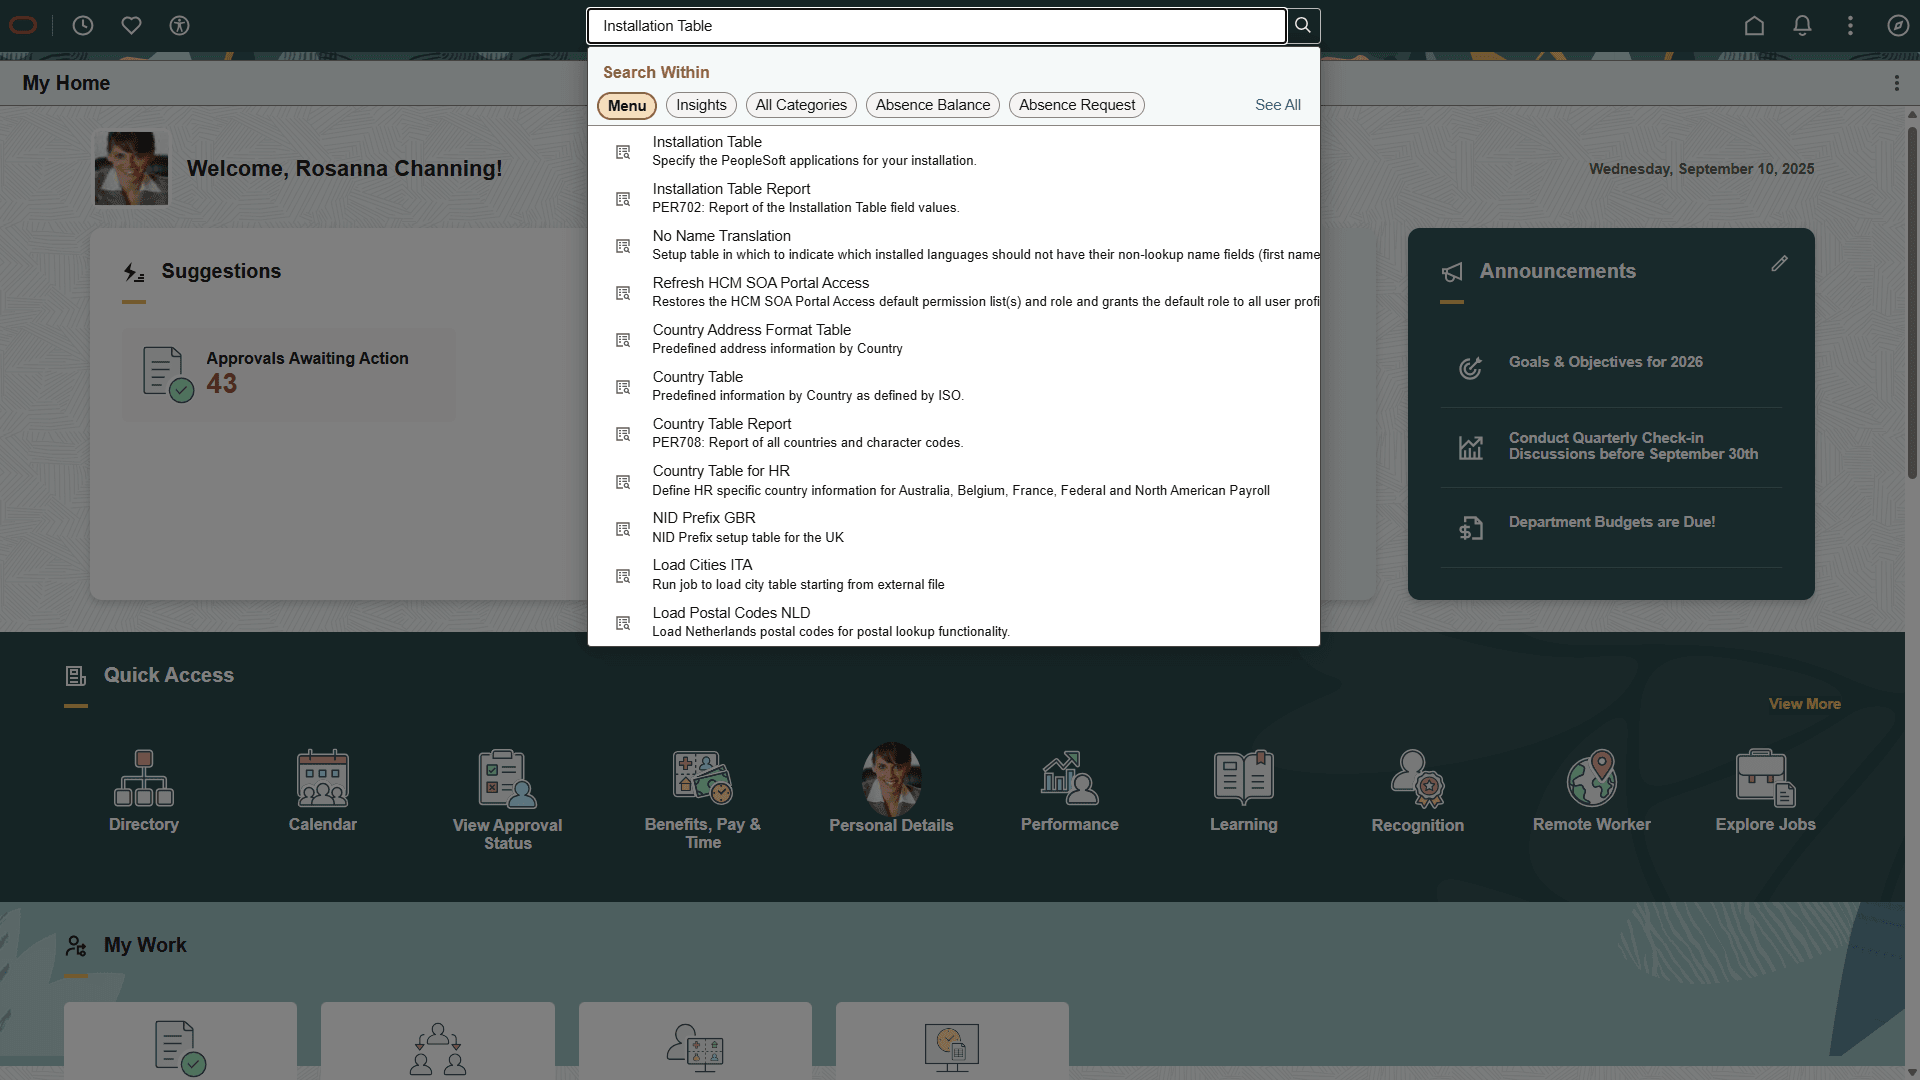The width and height of the screenshot is (1920, 1080).
Task: Click into the global search input field
Action: tap(936, 26)
